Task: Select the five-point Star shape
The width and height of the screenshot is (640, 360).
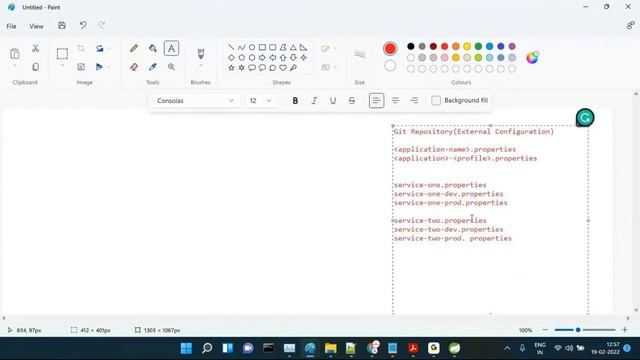Action: pos(231,68)
